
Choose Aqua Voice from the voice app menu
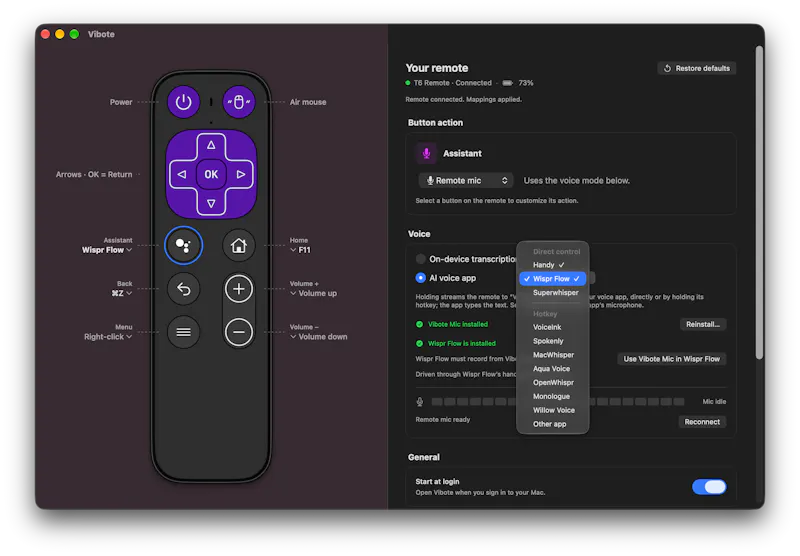point(553,369)
